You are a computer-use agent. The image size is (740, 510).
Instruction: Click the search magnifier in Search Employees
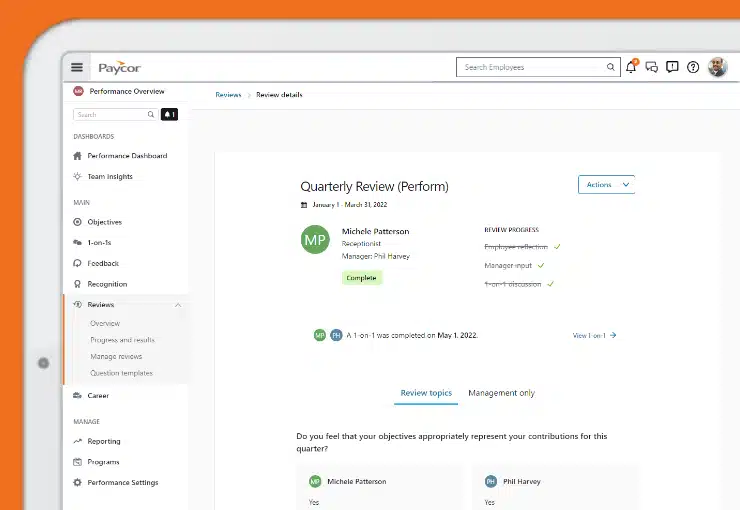(x=611, y=67)
